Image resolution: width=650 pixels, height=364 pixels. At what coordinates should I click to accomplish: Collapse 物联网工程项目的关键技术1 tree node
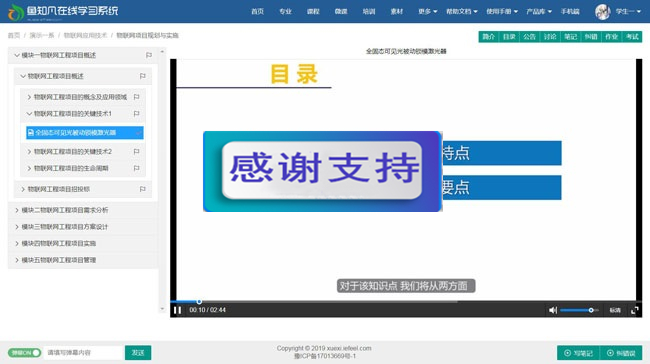coord(29,114)
